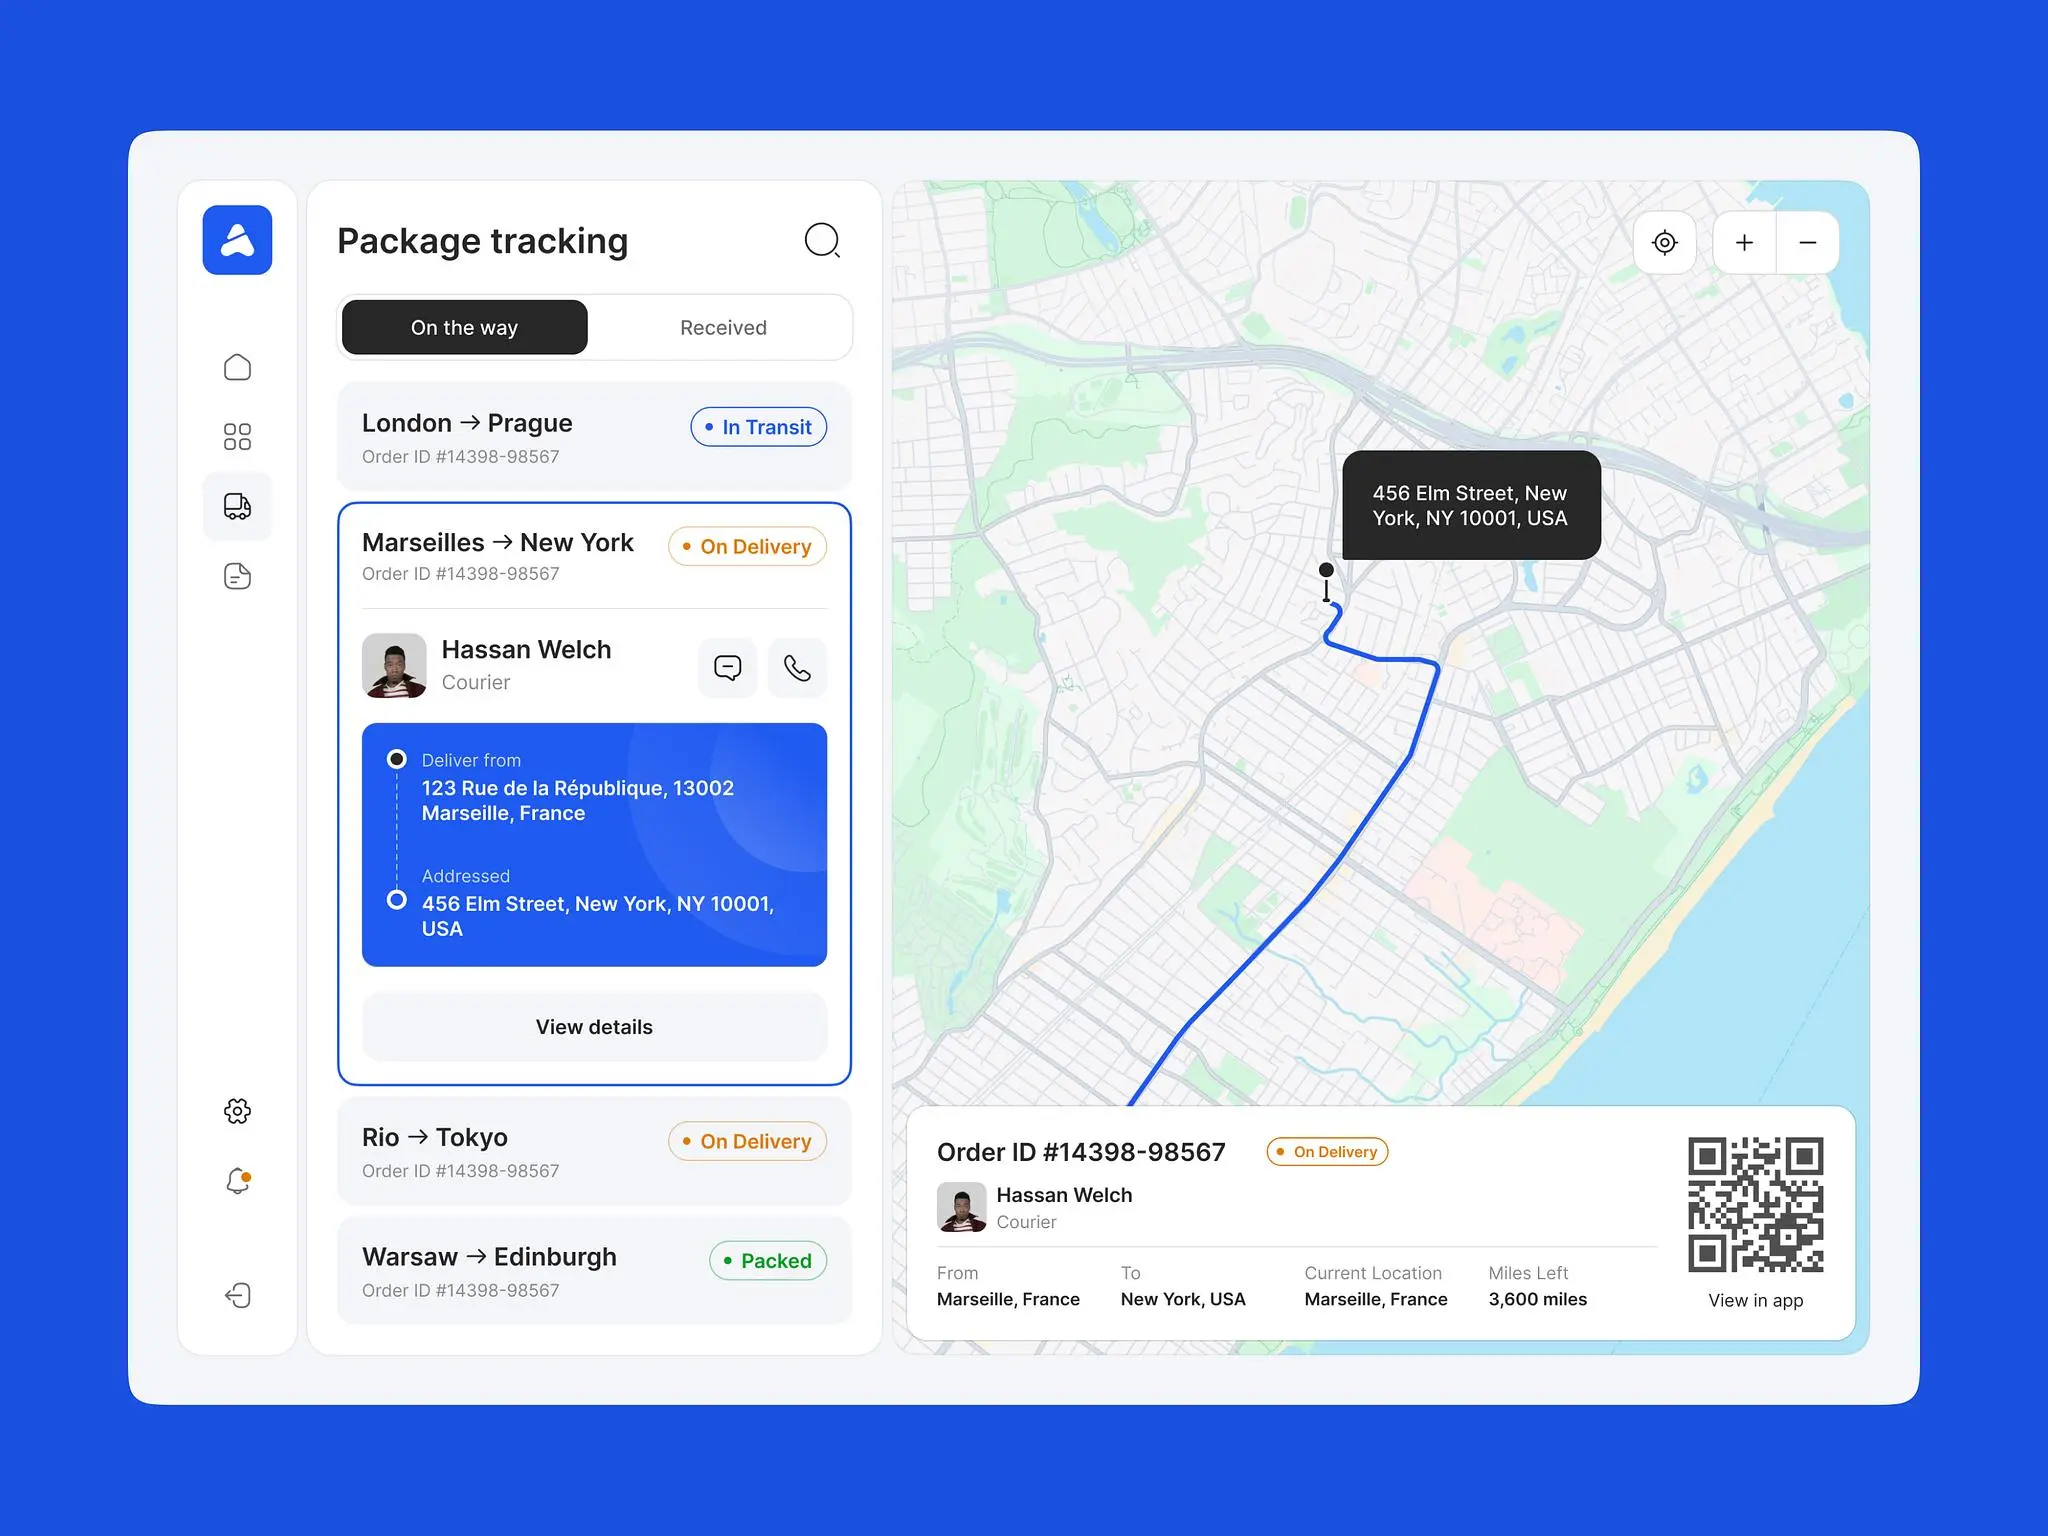Open the Settings gear icon
Viewport: 2048px width, 1536px height.
point(239,1110)
